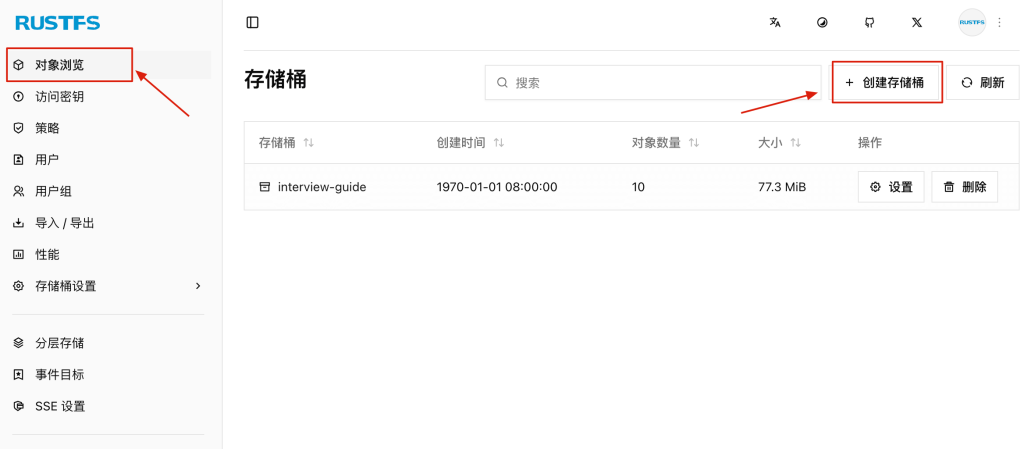Click the 创建存储桶 button
Viewport: 1024px width, 449px height.
[x=887, y=83]
